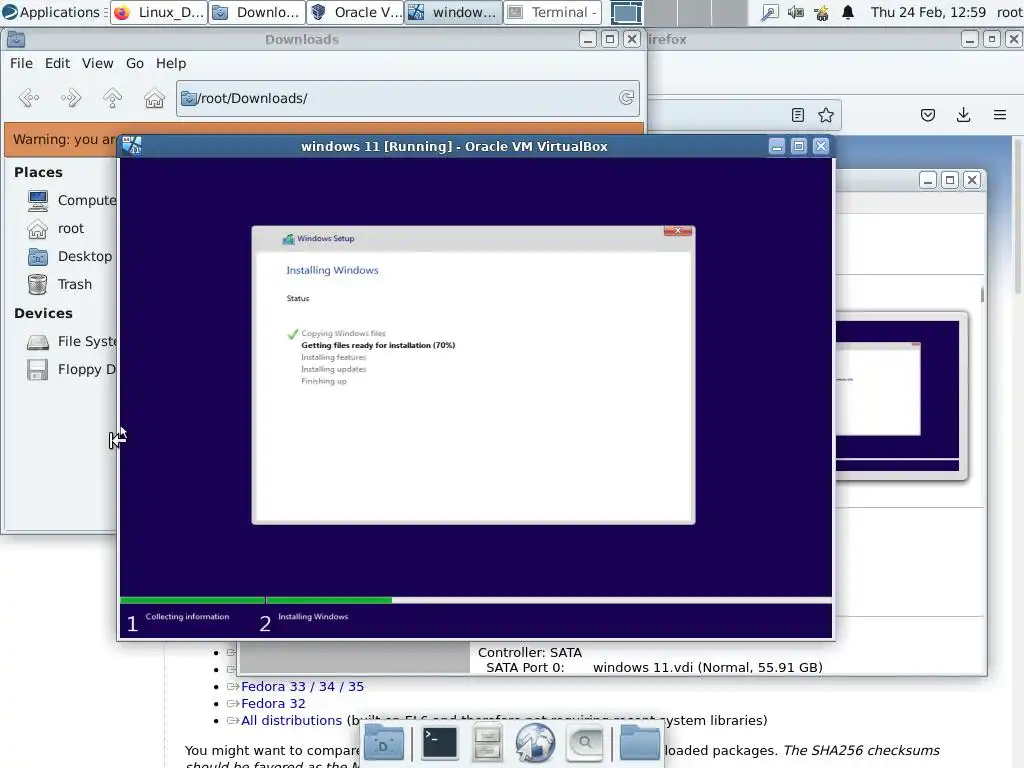The image size is (1024, 768).
Task: Switch to the Downloads taskbar button
Action: click(x=257, y=12)
